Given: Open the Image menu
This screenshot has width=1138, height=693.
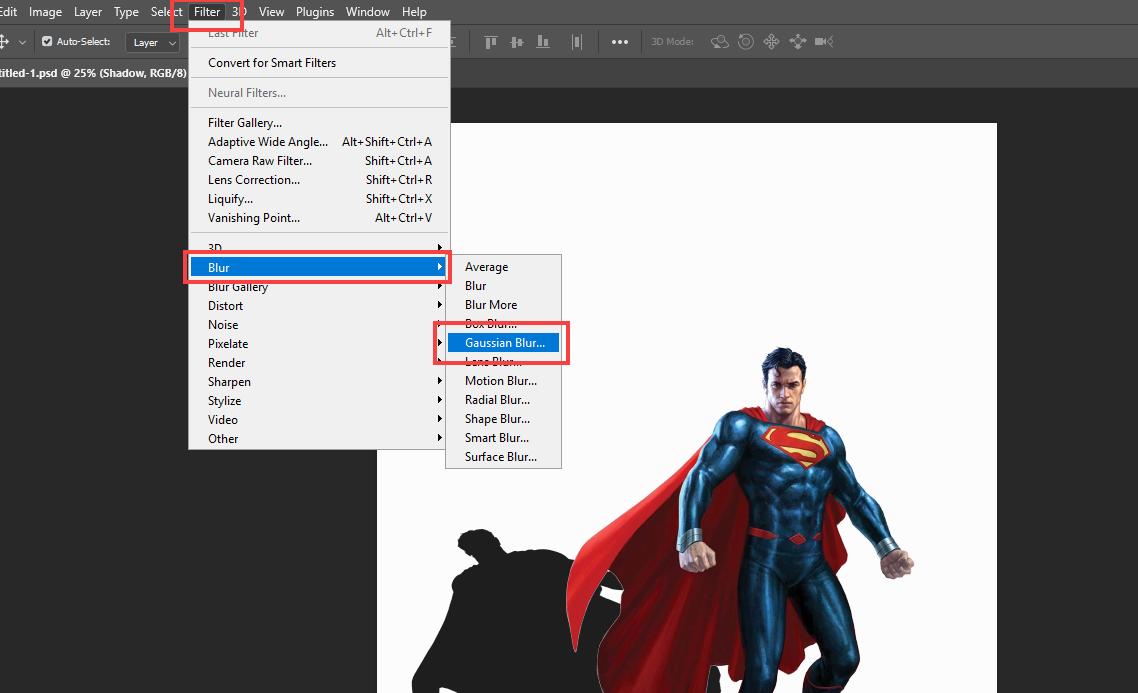Looking at the screenshot, I should (x=45, y=11).
